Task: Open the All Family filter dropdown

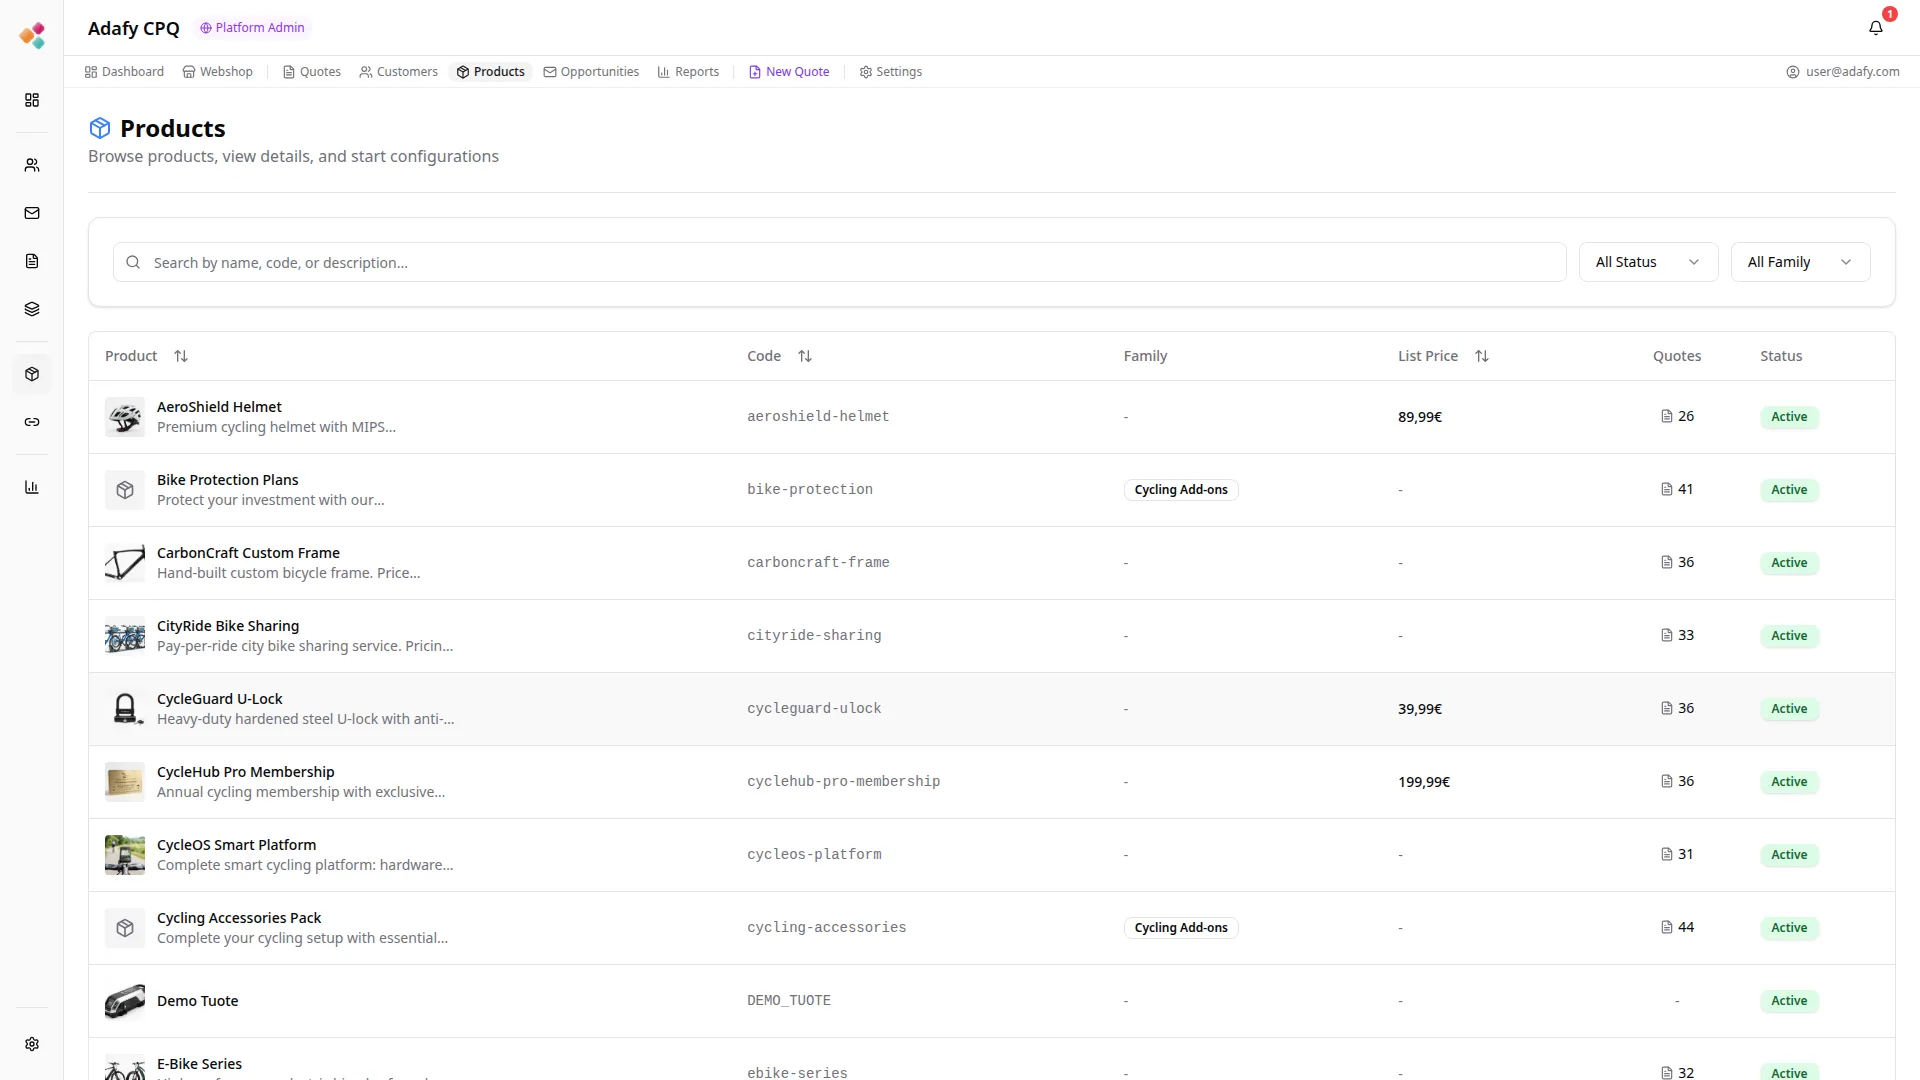Action: point(1799,262)
